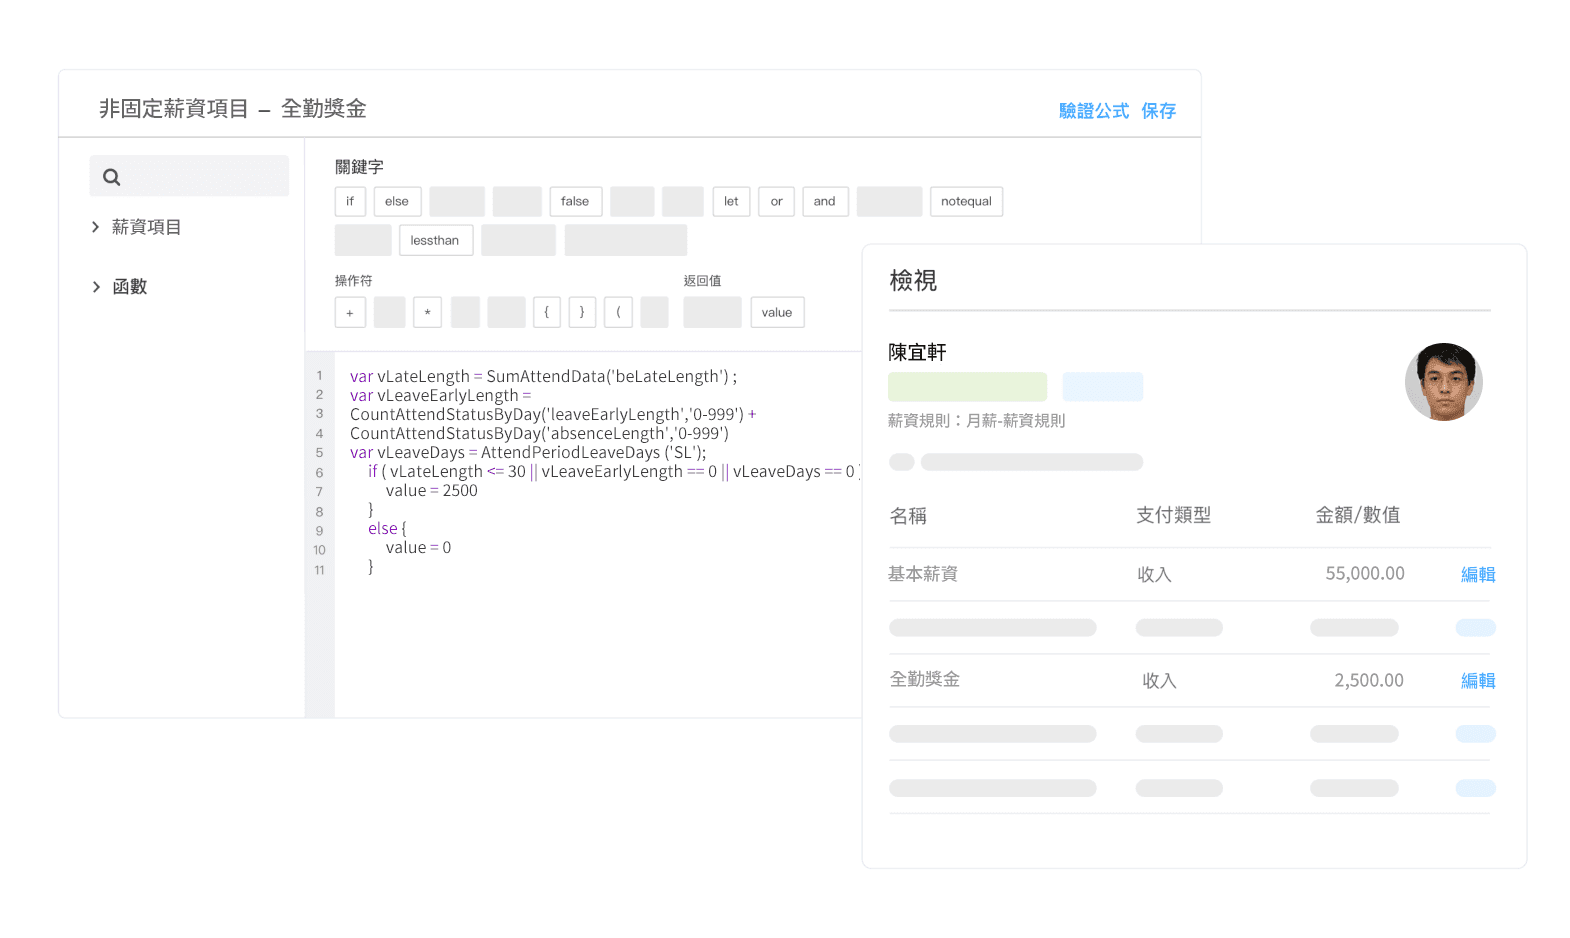Click the employee name 陳宜軒

[x=917, y=352]
